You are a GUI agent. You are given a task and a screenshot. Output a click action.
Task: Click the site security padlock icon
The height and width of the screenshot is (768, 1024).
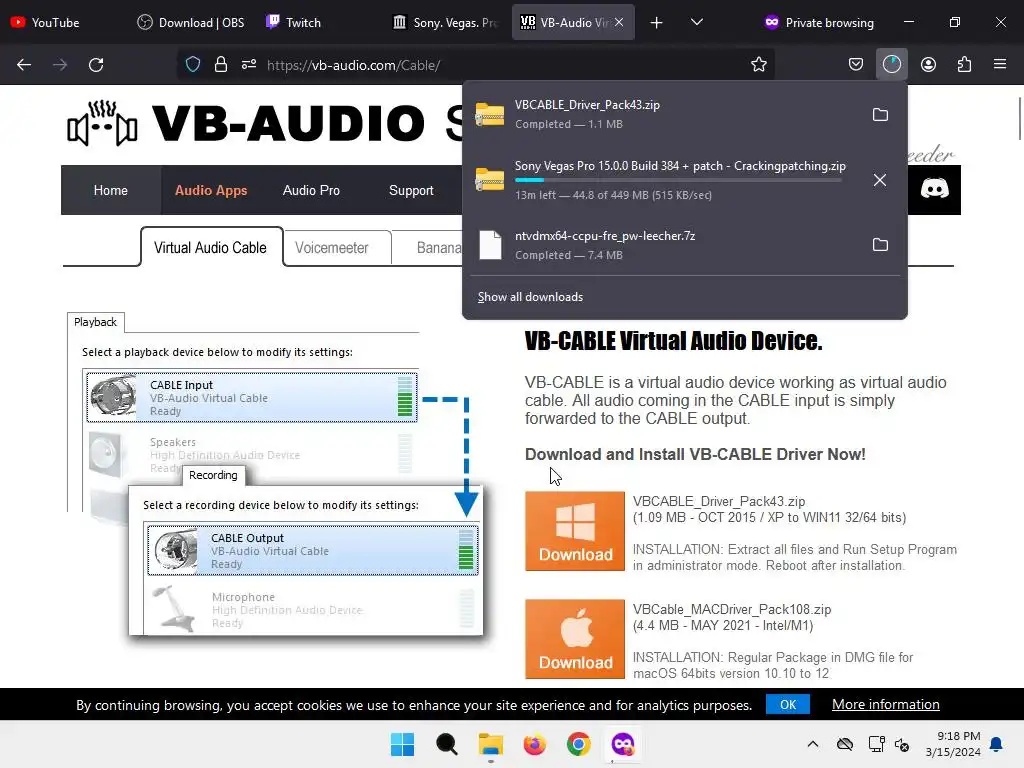pos(221,65)
